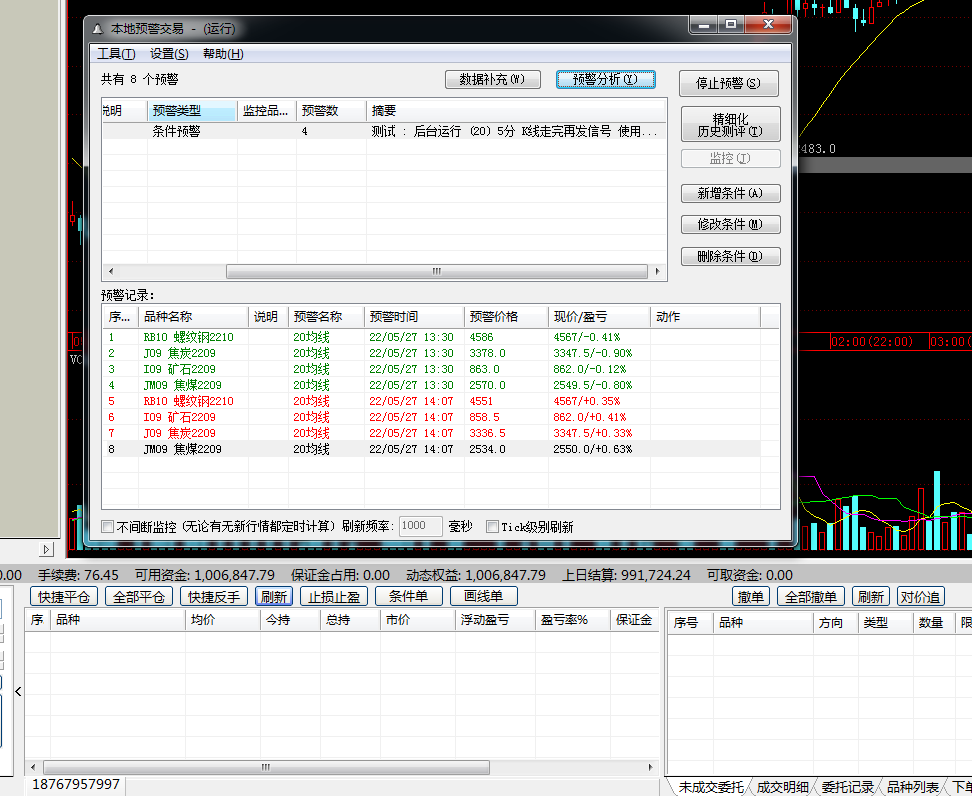This screenshot has width=972, height=796.
Task: Sort by the 预警类型 column header
Action: [x=192, y=111]
